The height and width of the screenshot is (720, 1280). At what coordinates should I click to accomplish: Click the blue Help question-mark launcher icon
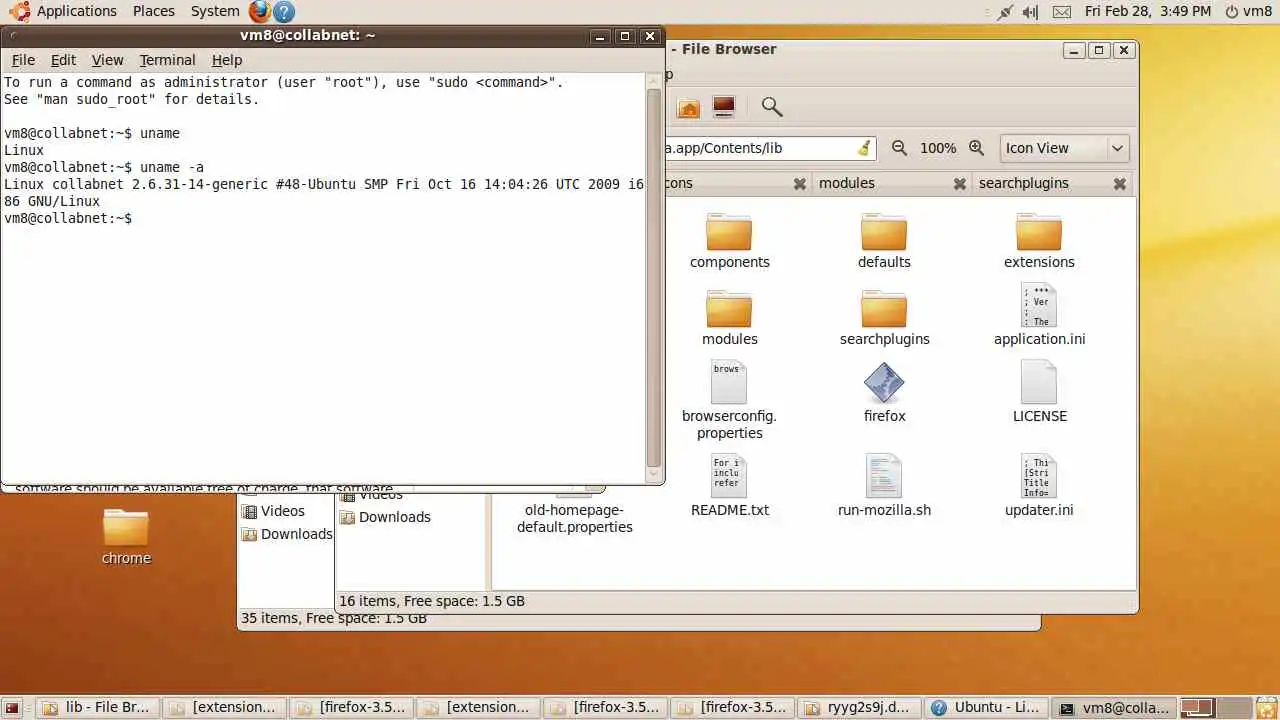click(284, 11)
